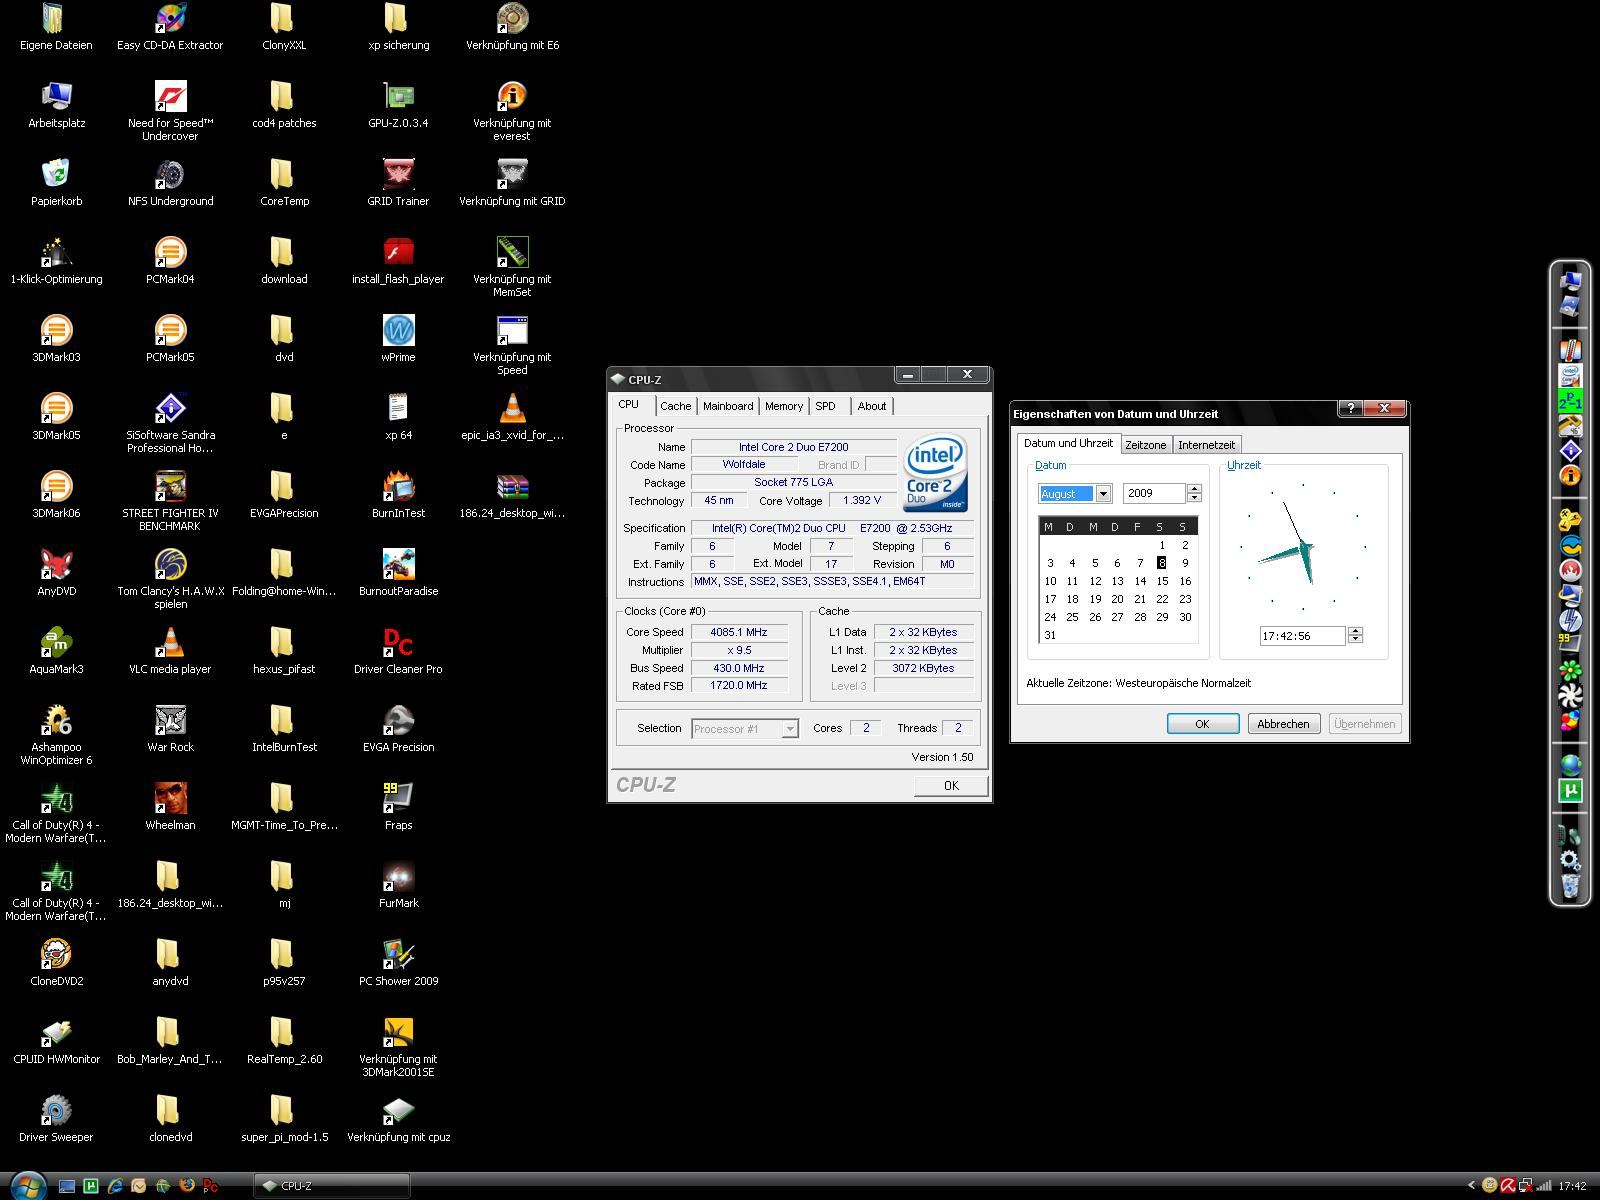Screen dimensions: 1600x1200
Task: Open VLC media player shortcut
Action: tap(170, 651)
